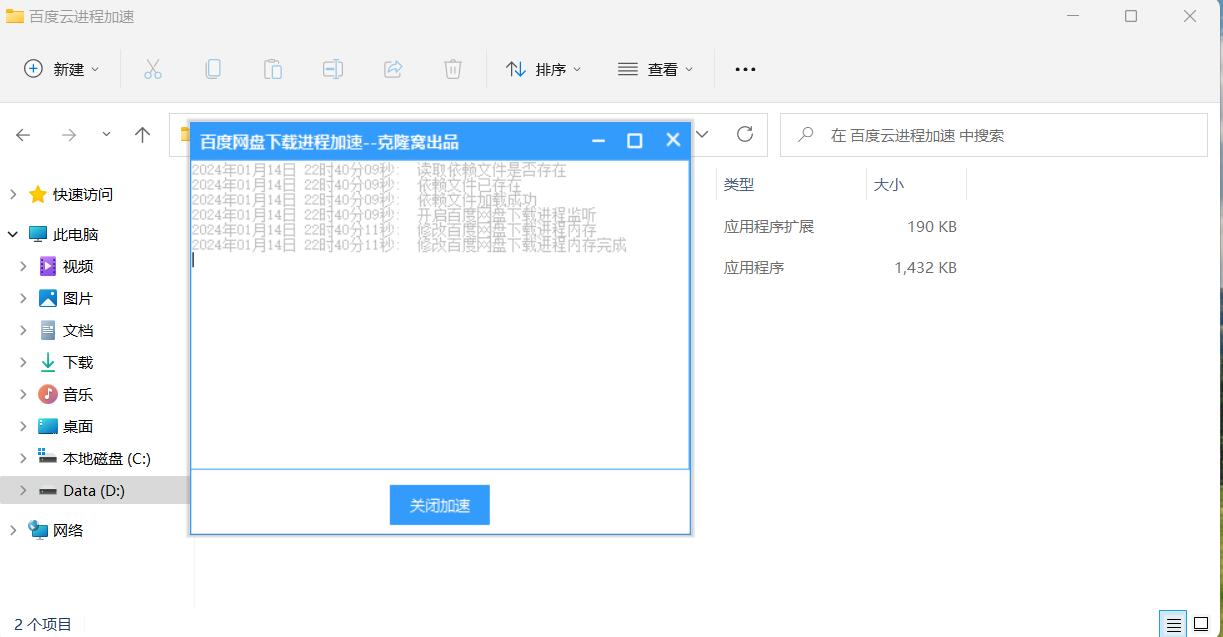Expand the 视频 folder node
1223x637 pixels.
tap(23, 266)
